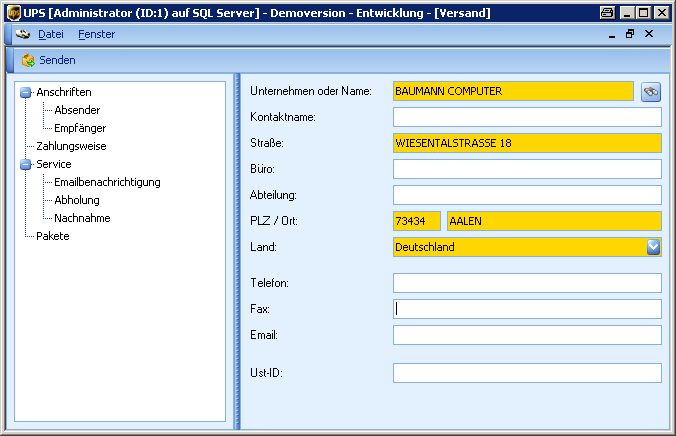Click the UPS shield icon in title bar
Screen dimensions: 676x436
point(14,13)
